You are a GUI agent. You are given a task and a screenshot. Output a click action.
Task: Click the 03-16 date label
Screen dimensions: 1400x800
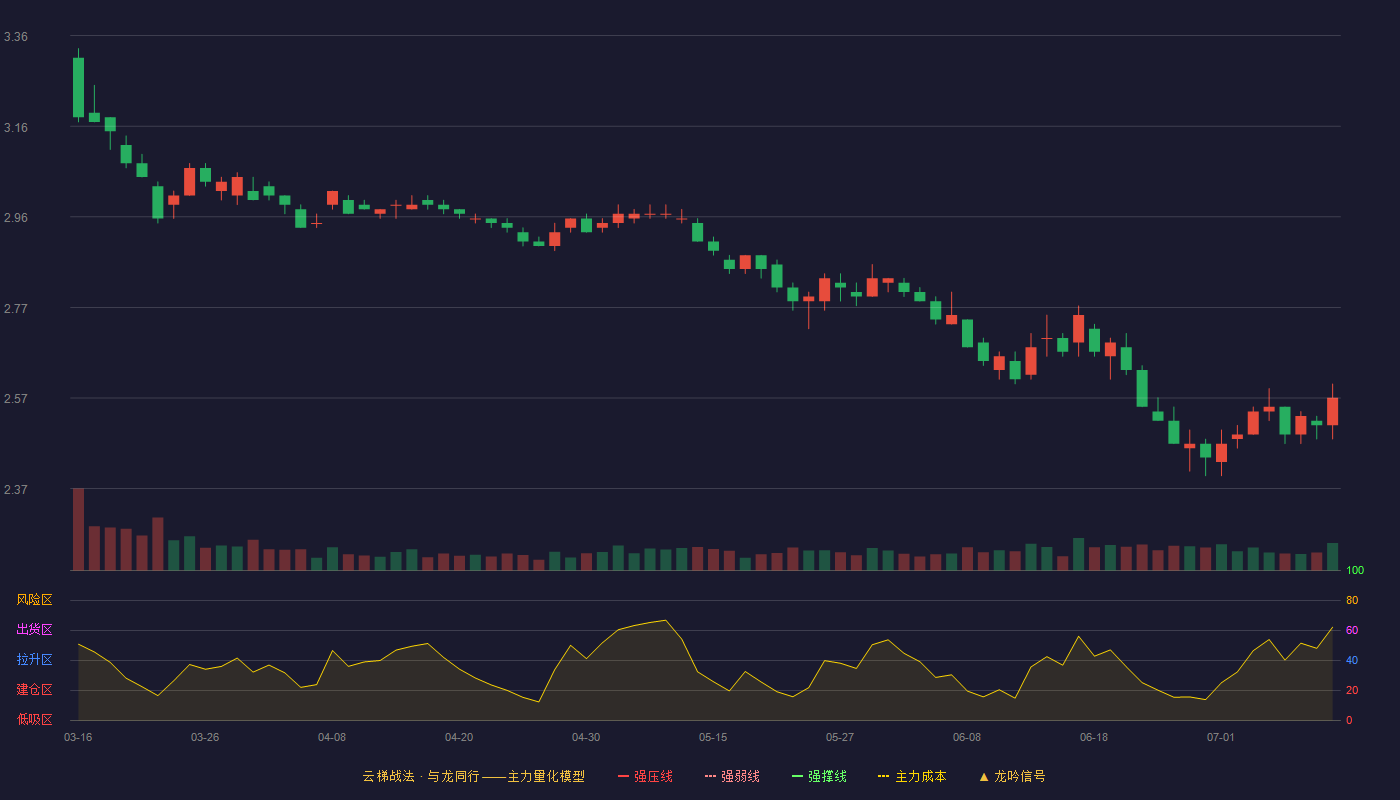(78, 737)
